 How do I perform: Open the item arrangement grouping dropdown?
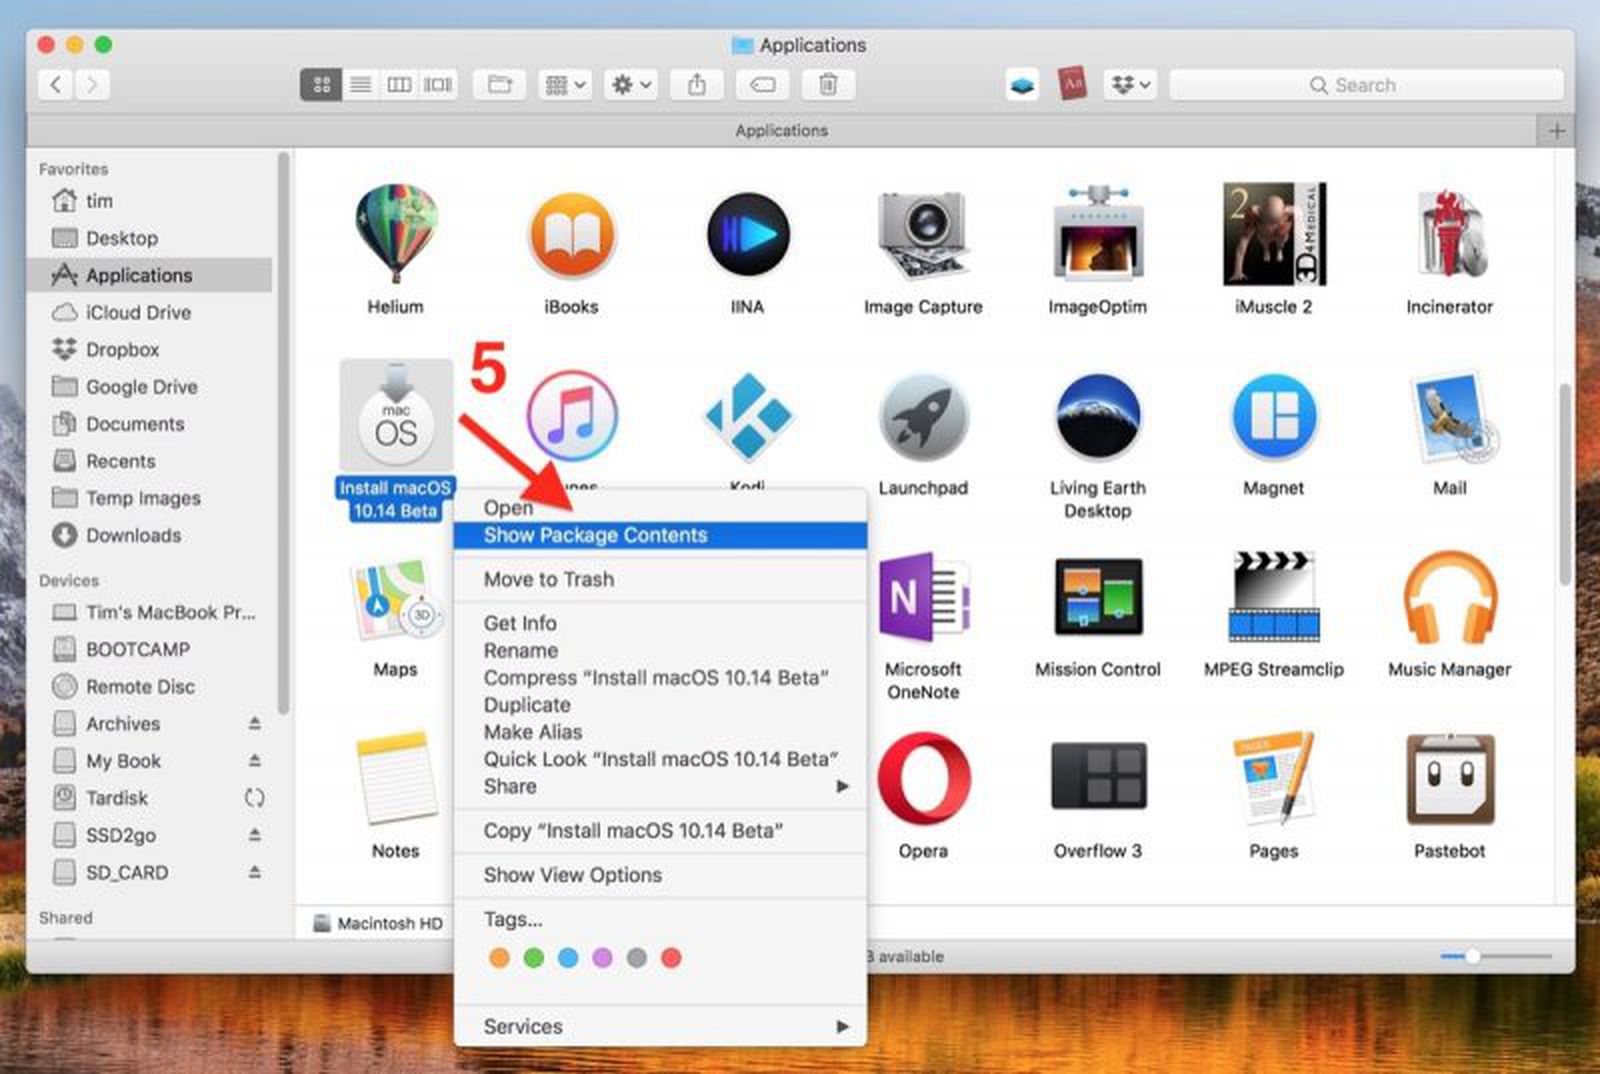pos(563,85)
